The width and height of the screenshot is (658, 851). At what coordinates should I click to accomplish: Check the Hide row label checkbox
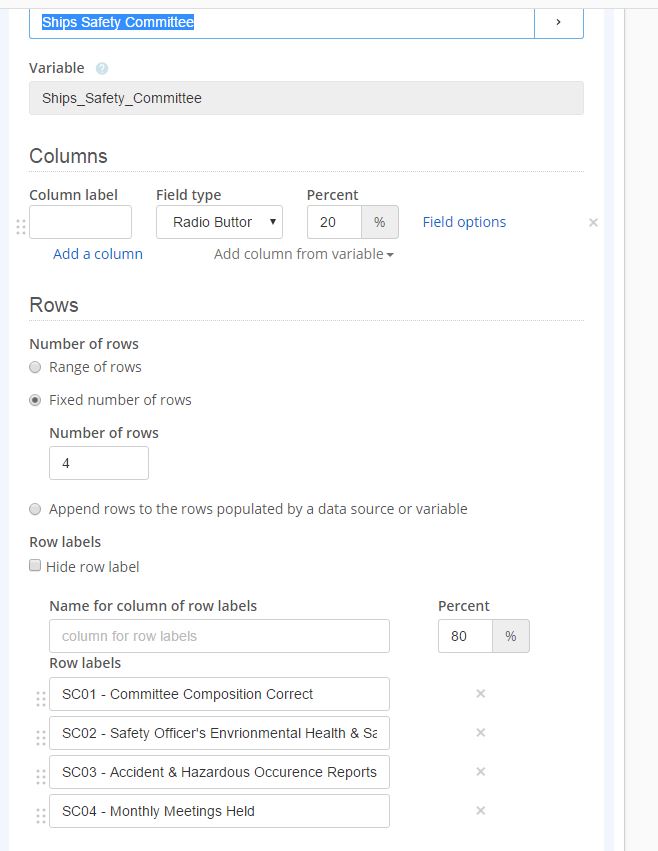(x=36, y=566)
